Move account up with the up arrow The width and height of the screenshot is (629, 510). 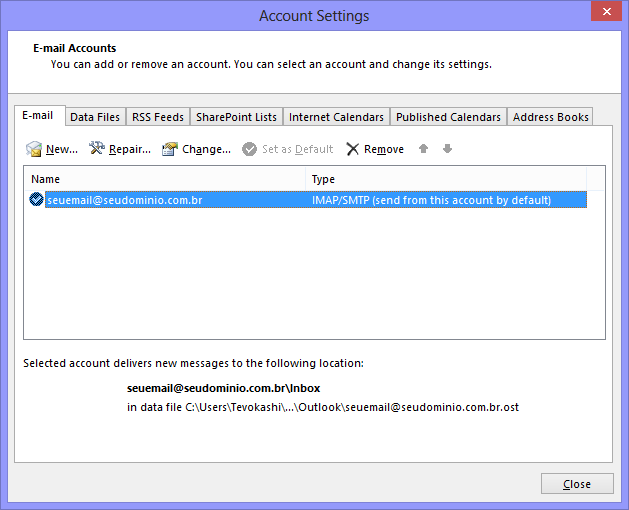tap(423, 149)
